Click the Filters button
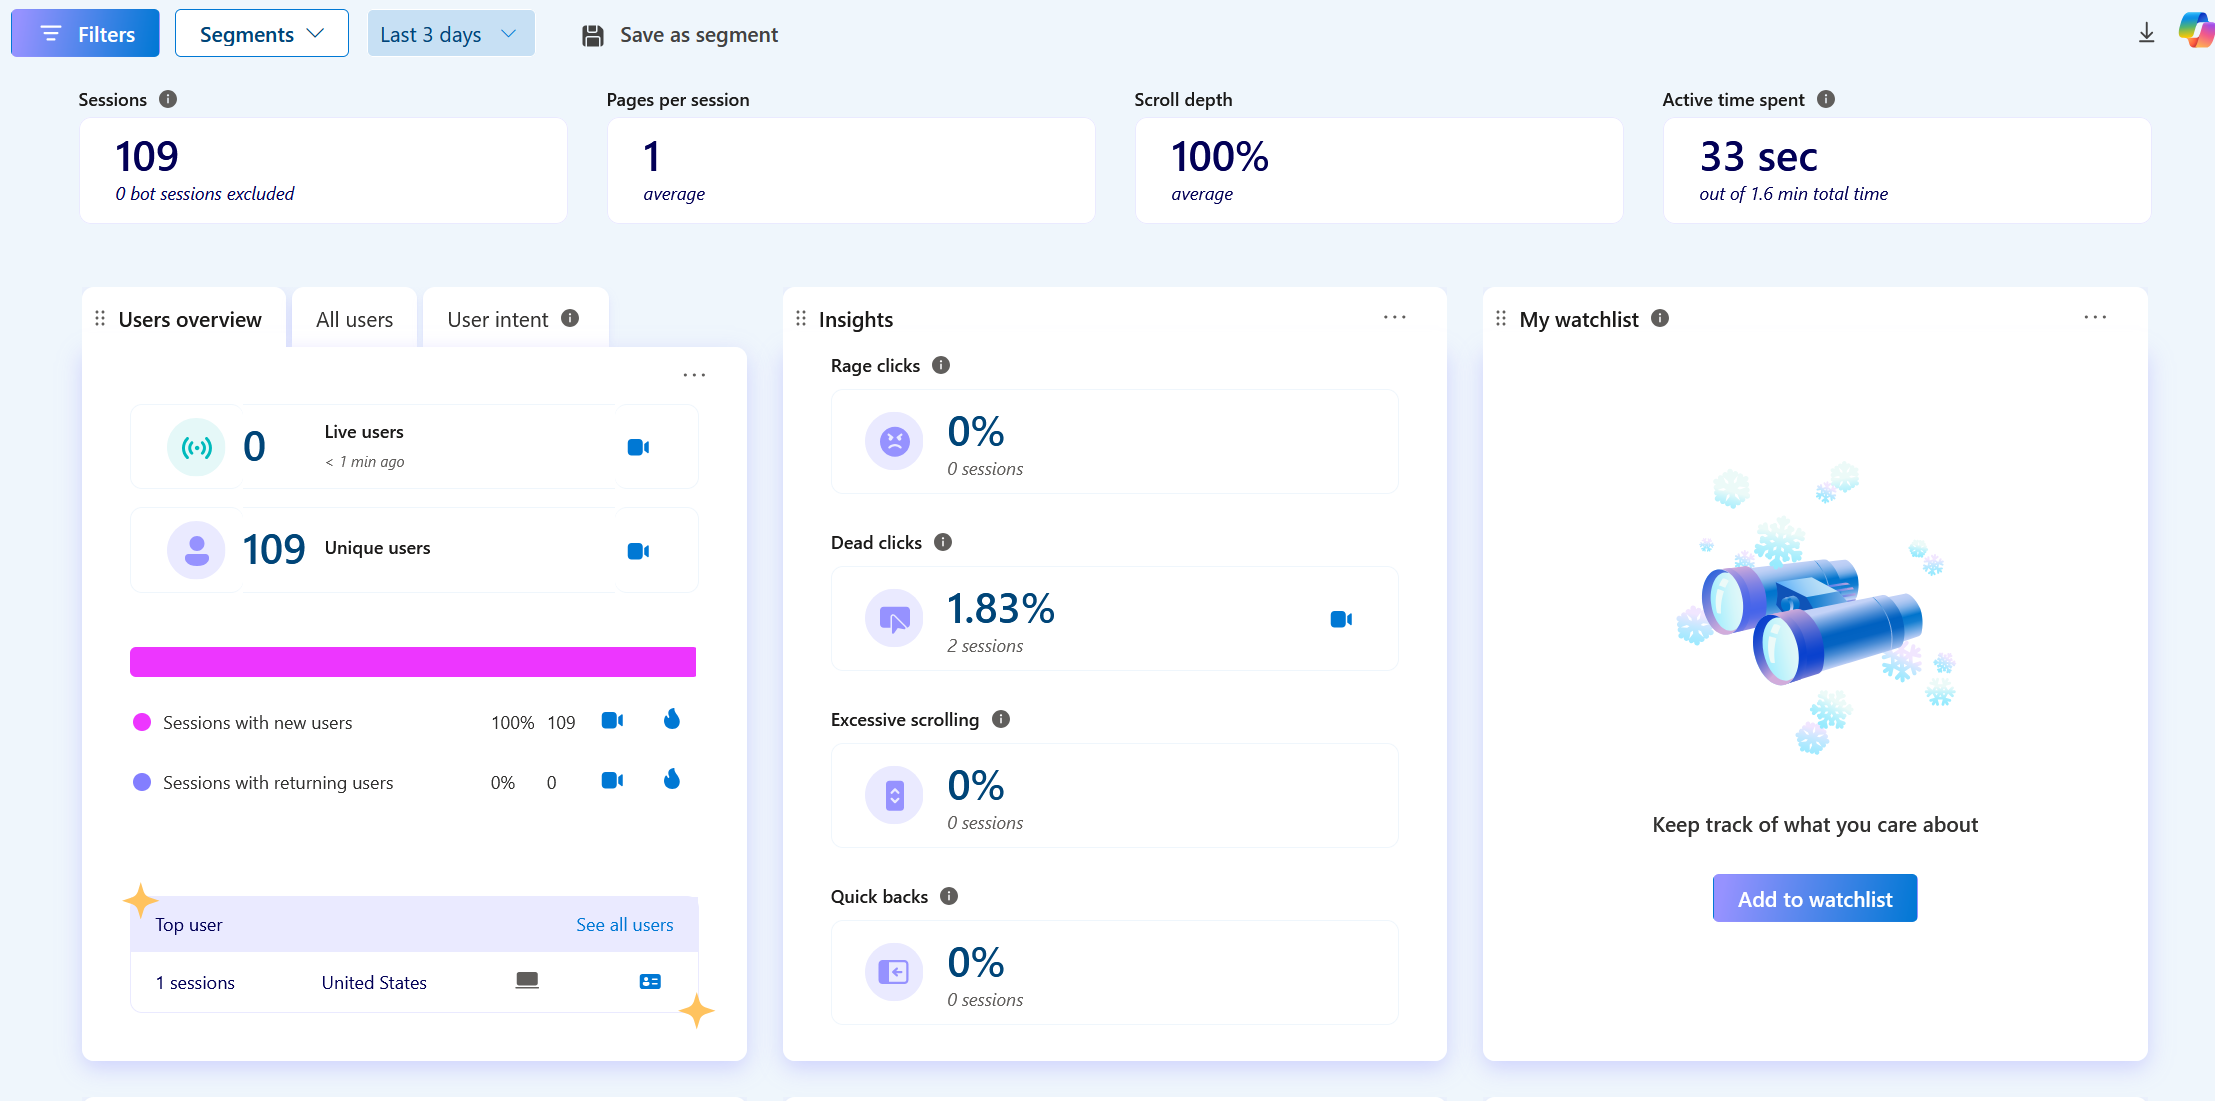Image resolution: width=2215 pixels, height=1101 pixels. tap(86, 34)
